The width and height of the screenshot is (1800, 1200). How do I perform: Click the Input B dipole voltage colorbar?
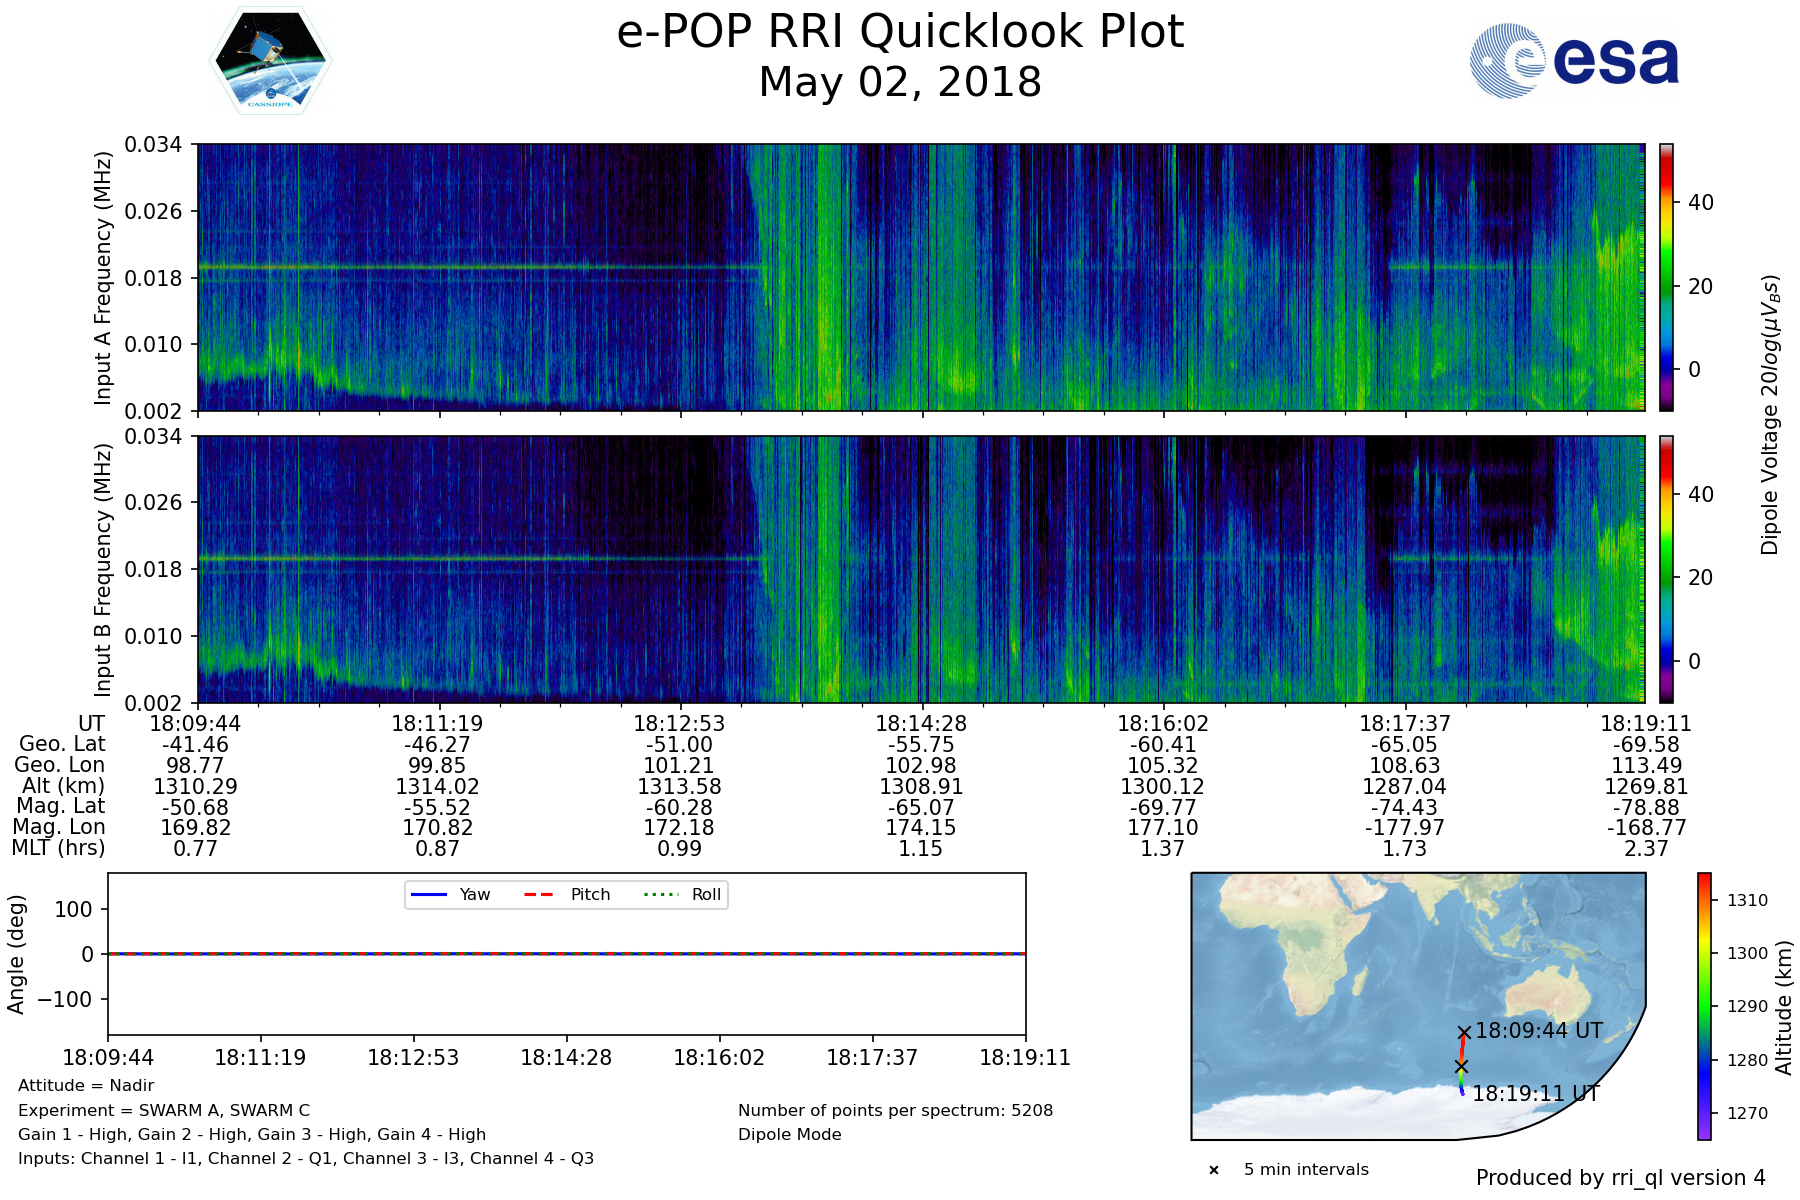1666,569
